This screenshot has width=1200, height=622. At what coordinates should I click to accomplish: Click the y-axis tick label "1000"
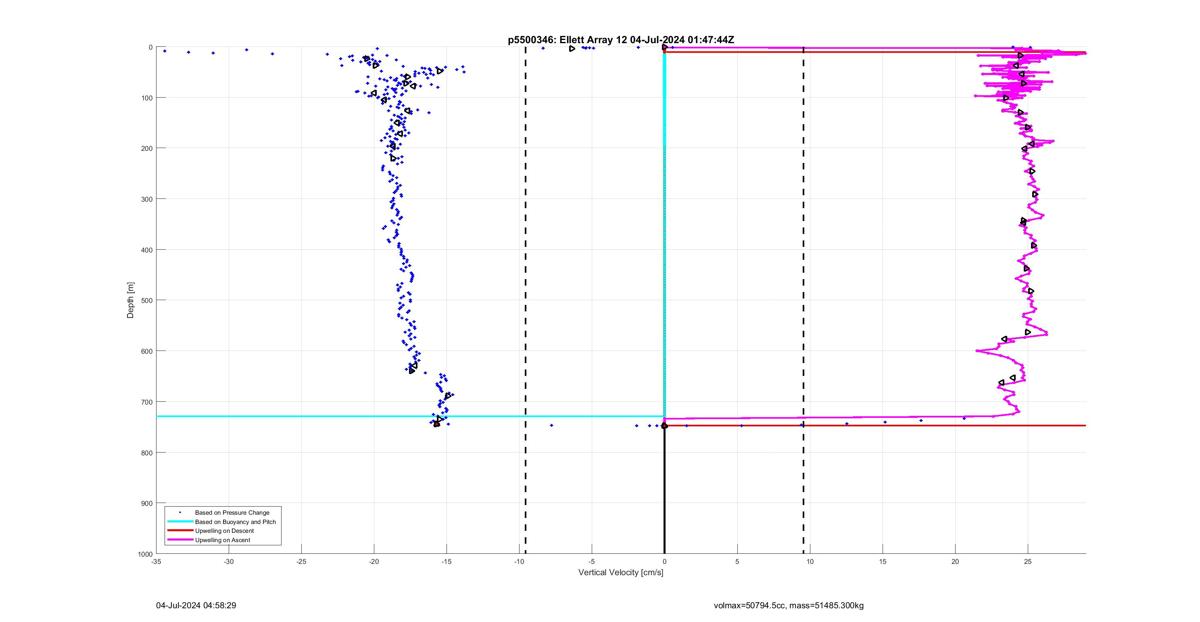tap(143, 553)
